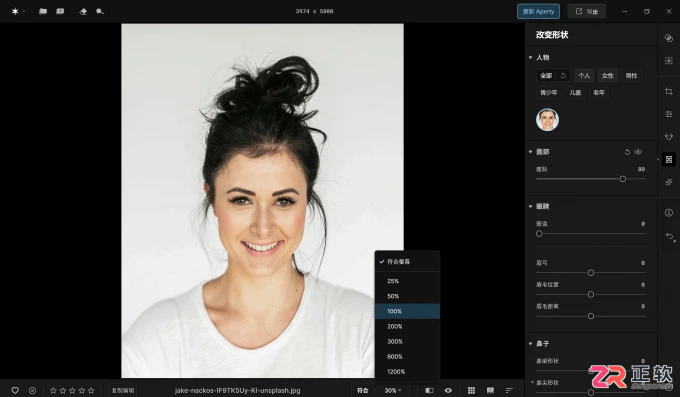Reset the 面部 face section adjustments
680x397 pixels.
(627, 152)
